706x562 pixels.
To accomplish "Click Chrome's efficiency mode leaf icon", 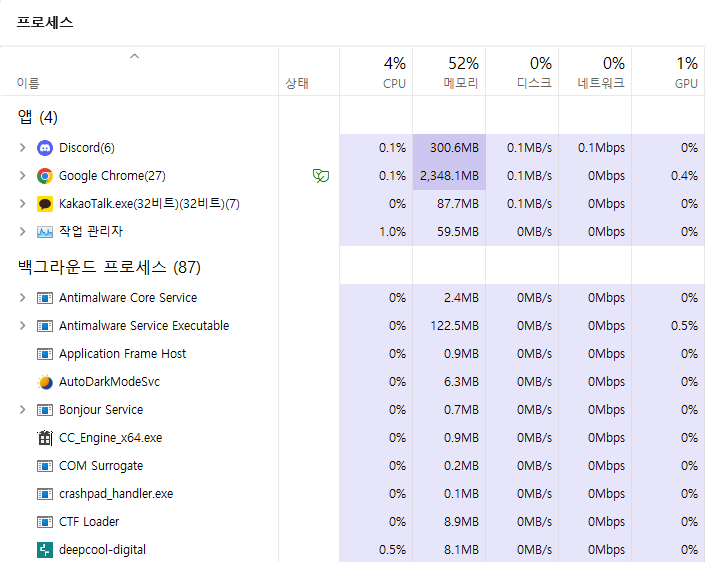I will pos(321,176).
